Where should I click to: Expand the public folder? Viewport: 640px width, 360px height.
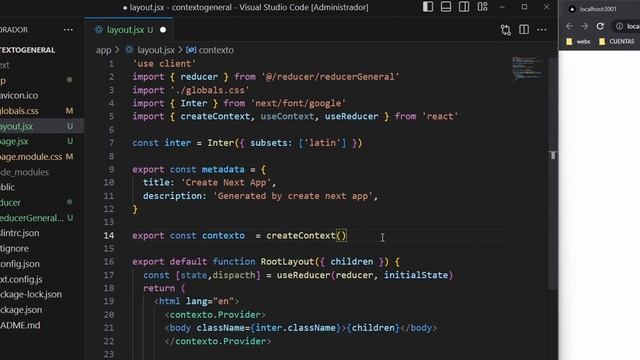pyautogui.click(x=8, y=187)
